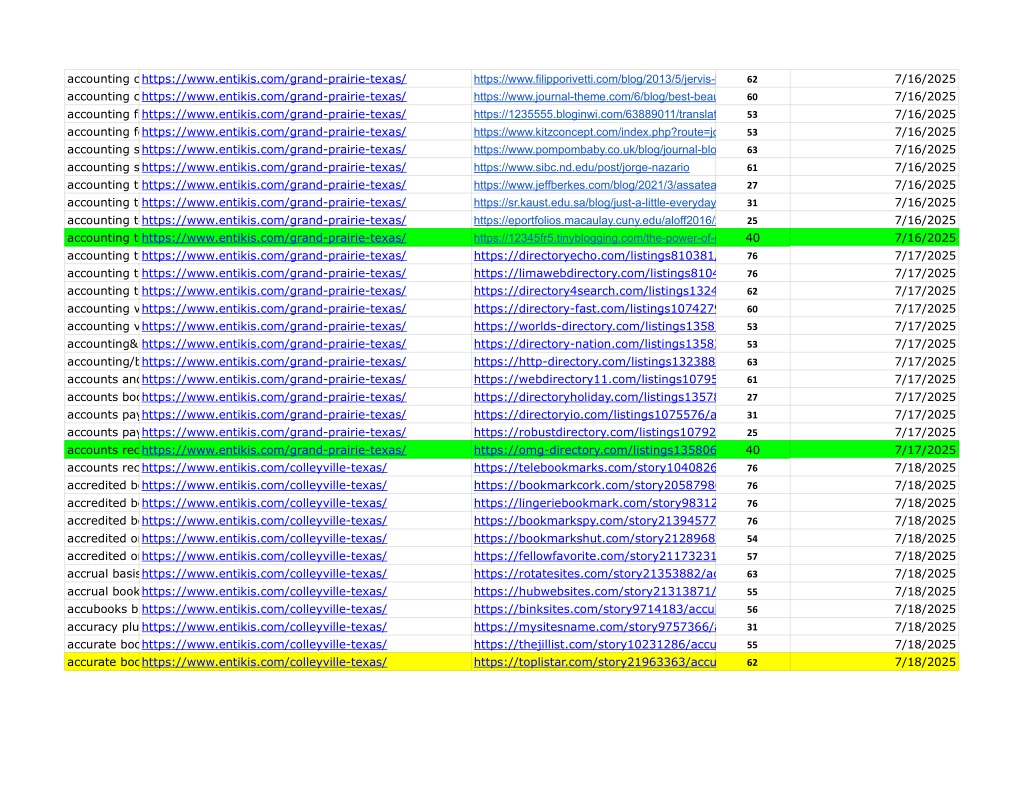Open entikis colleyville link in telebookmarks row
The width and height of the screenshot is (1024, 791).
[x=264, y=467]
